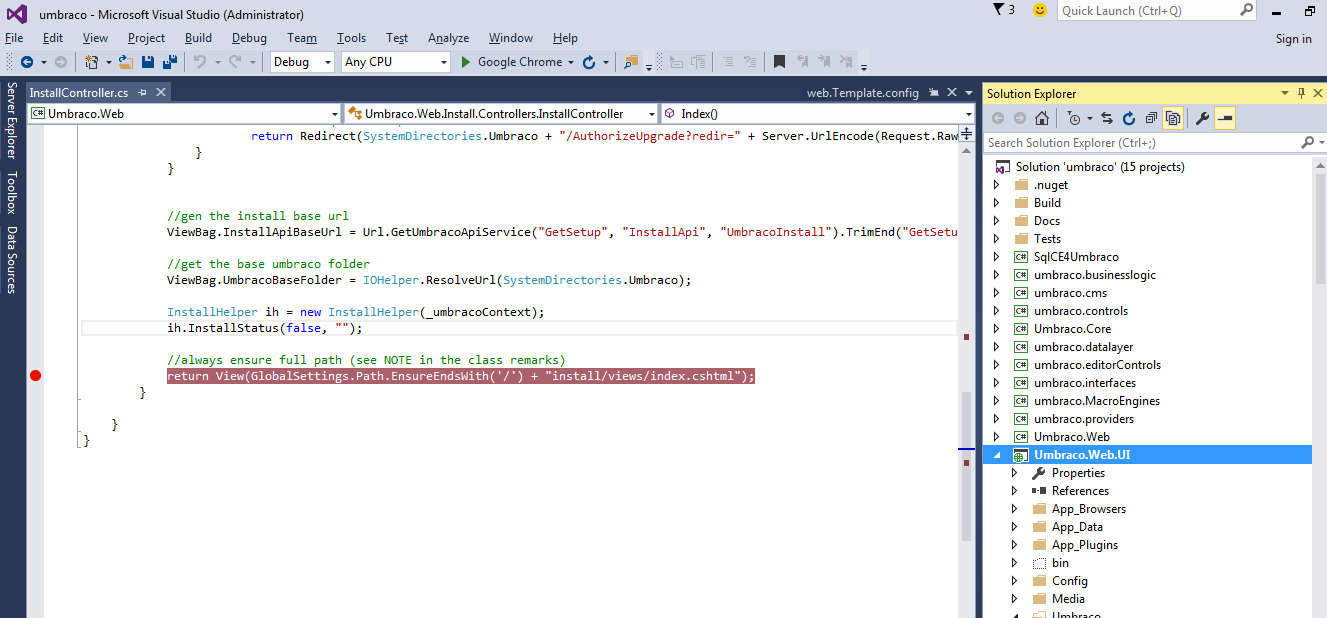This screenshot has width=1327, height=618.
Task: Click the Sign in link
Action: [x=1294, y=39]
